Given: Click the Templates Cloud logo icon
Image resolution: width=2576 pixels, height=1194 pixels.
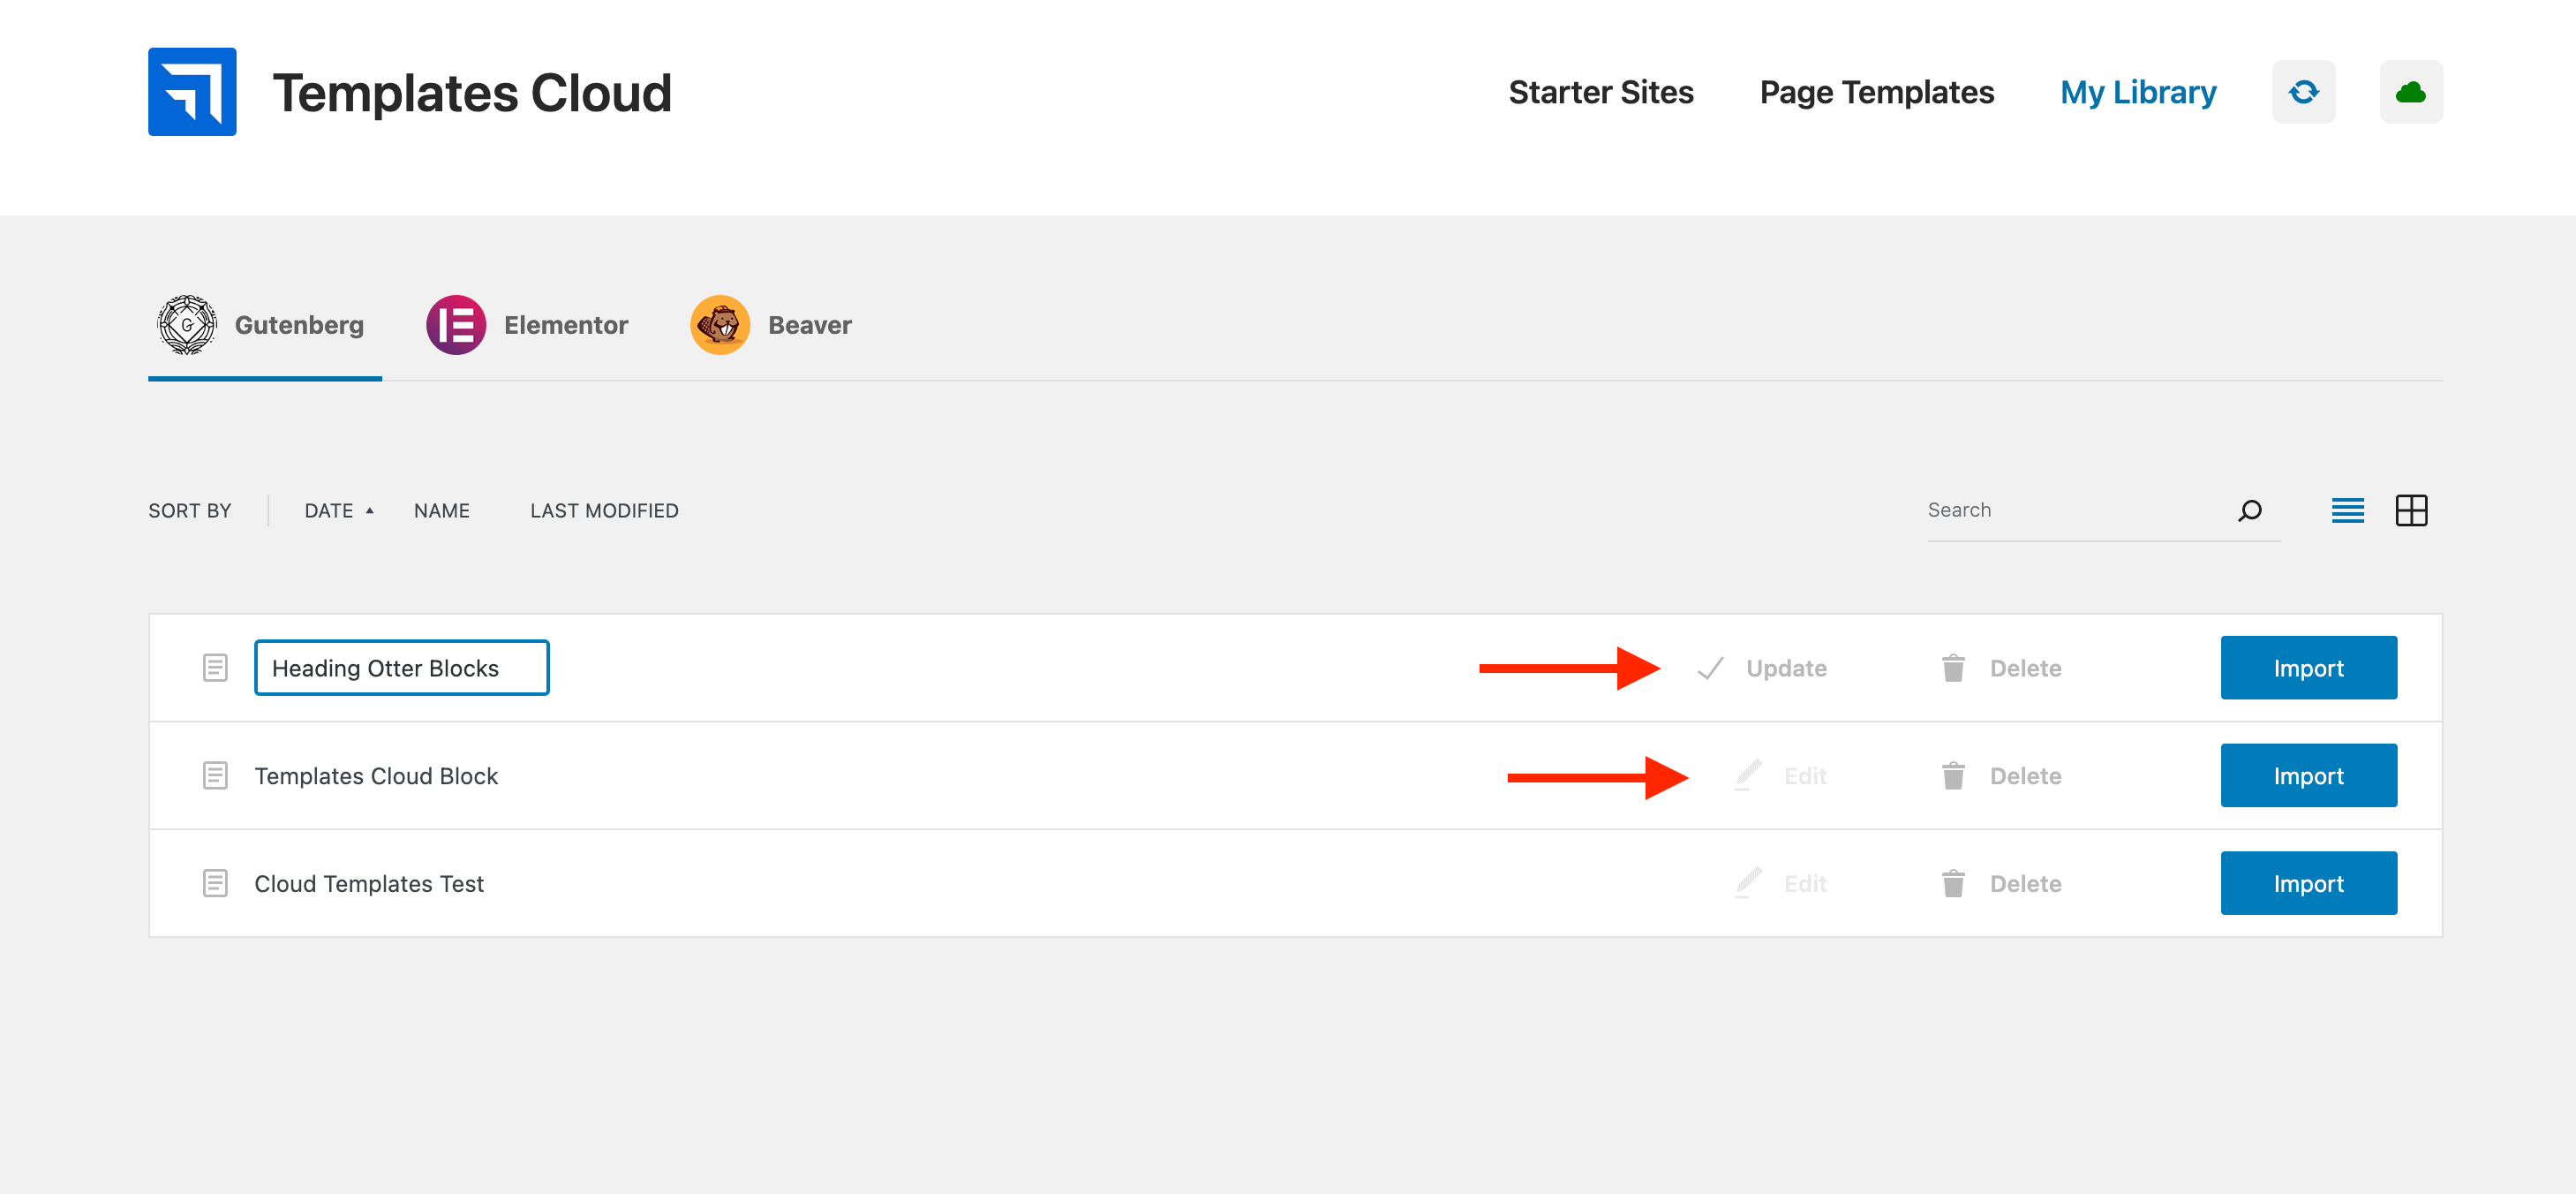Looking at the screenshot, I should [x=192, y=92].
